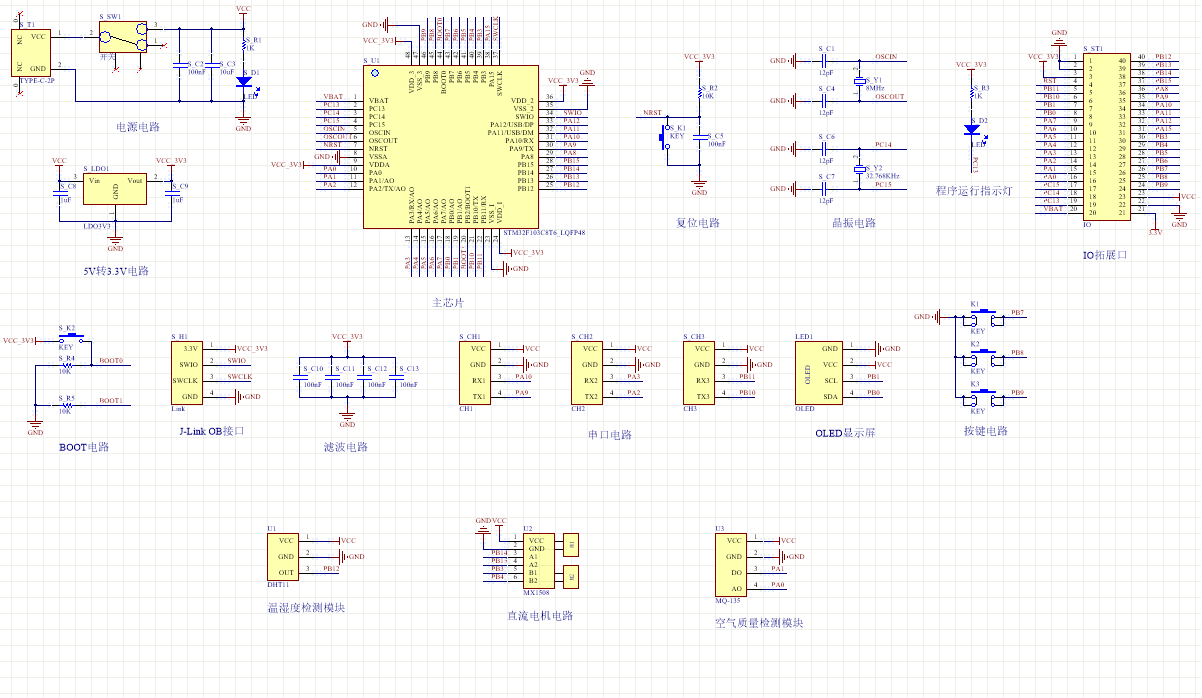1202x698 pixels.
Task: Click the 主芯片 section title
Action: [x=447, y=303]
